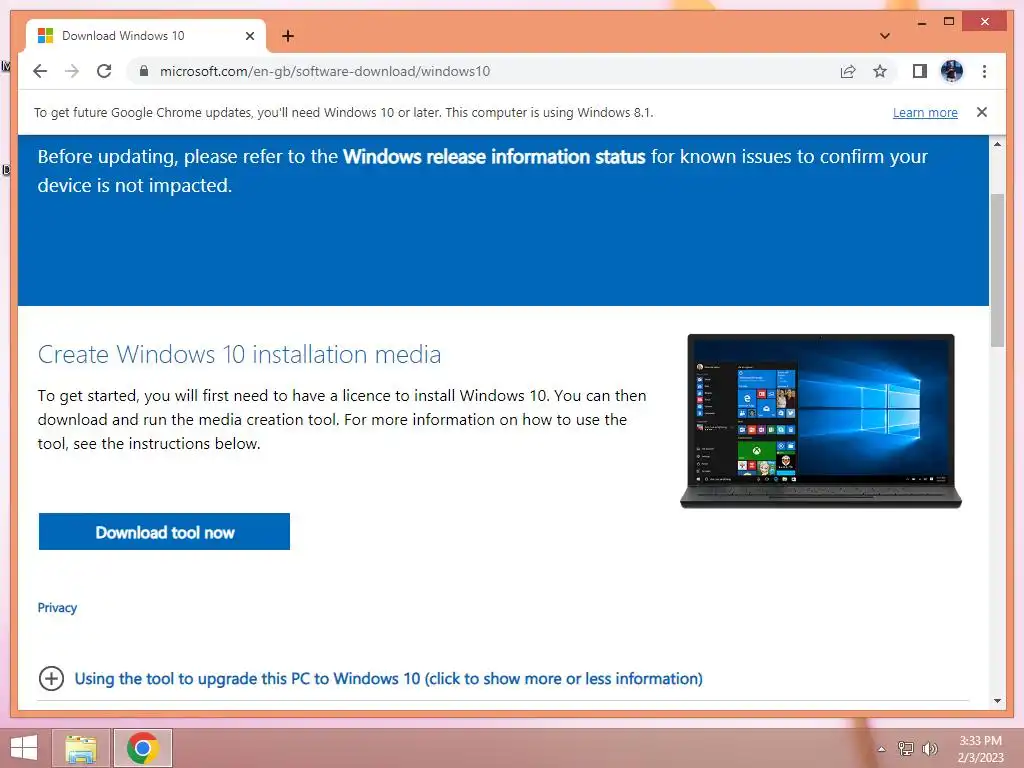Open the taskbar clock showing 3:33 PM

point(980,749)
